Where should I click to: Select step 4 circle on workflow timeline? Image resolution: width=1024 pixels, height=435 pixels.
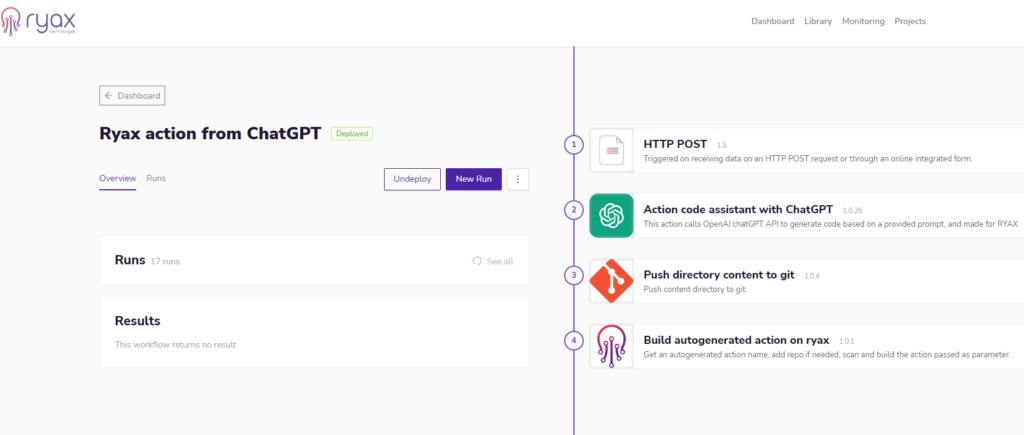pos(573,341)
